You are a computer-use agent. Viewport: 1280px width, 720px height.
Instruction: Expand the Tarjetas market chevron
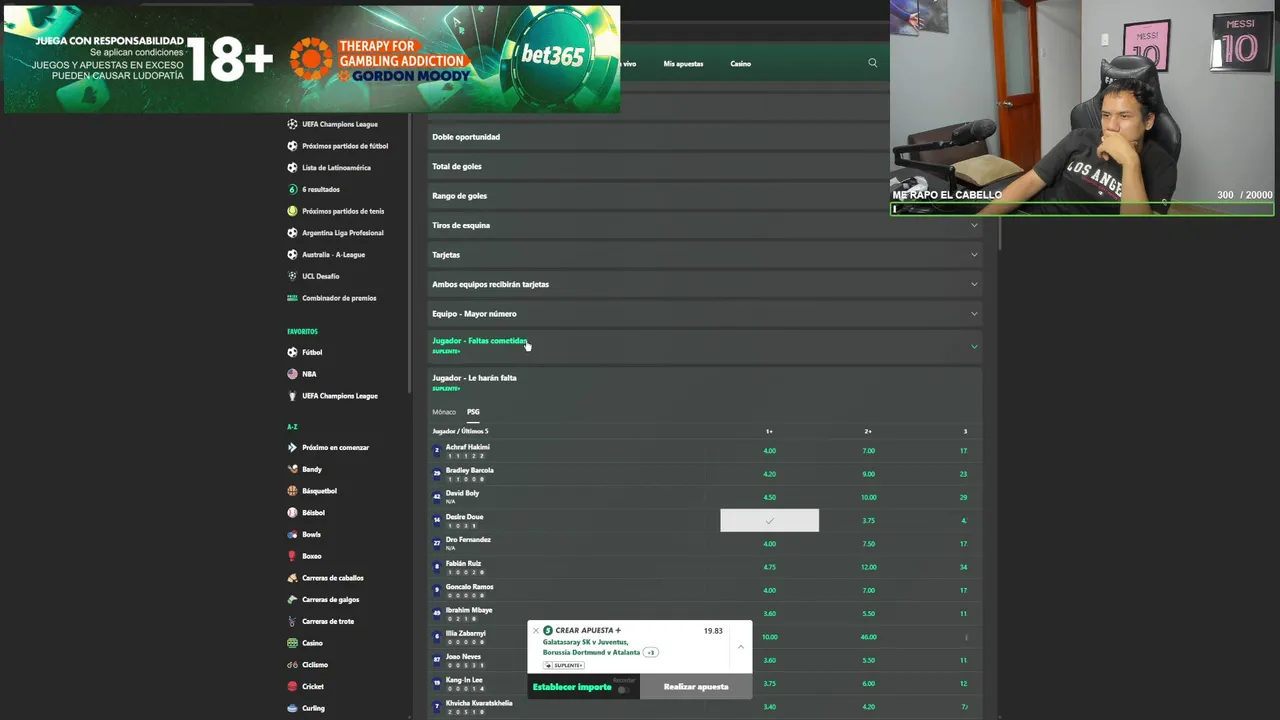click(x=974, y=255)
